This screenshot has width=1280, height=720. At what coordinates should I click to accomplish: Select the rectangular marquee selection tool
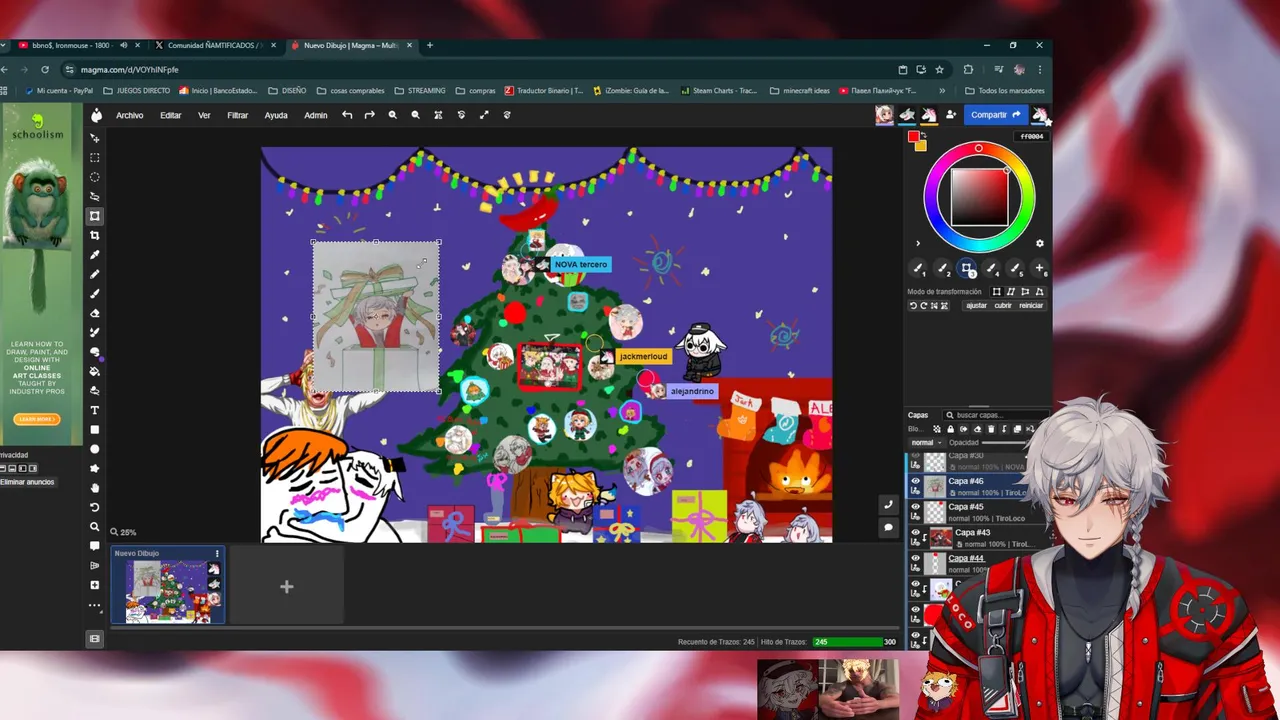coord(95,158)
